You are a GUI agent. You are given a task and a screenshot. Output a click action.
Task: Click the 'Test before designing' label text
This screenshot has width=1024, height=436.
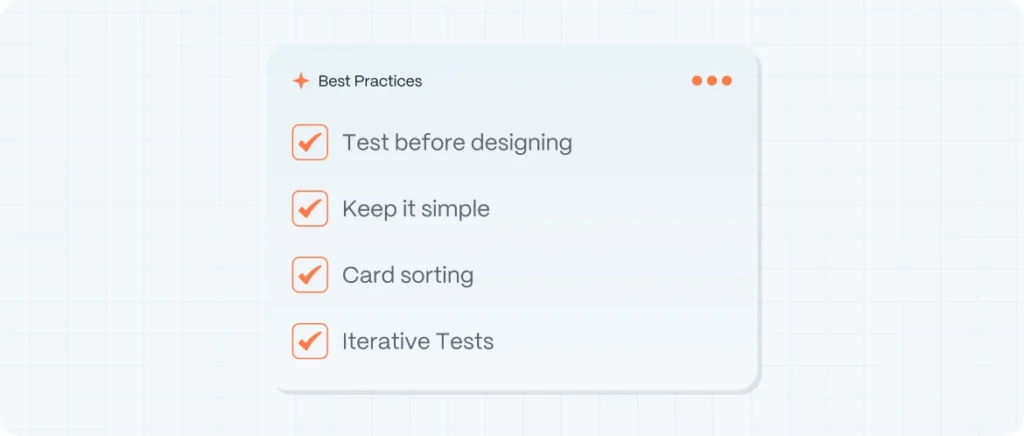coord(457,143)
